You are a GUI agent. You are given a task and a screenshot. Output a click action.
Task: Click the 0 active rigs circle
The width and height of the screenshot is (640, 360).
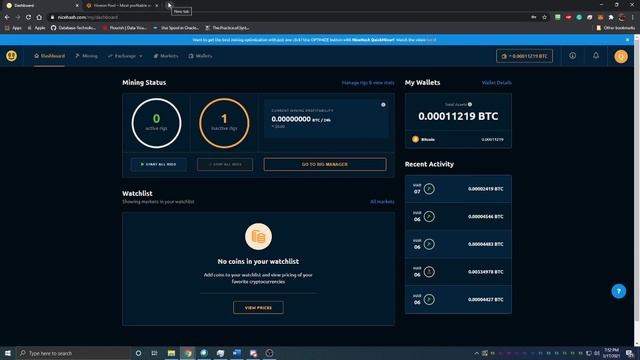pyautogui.click(x=156, y=123)
